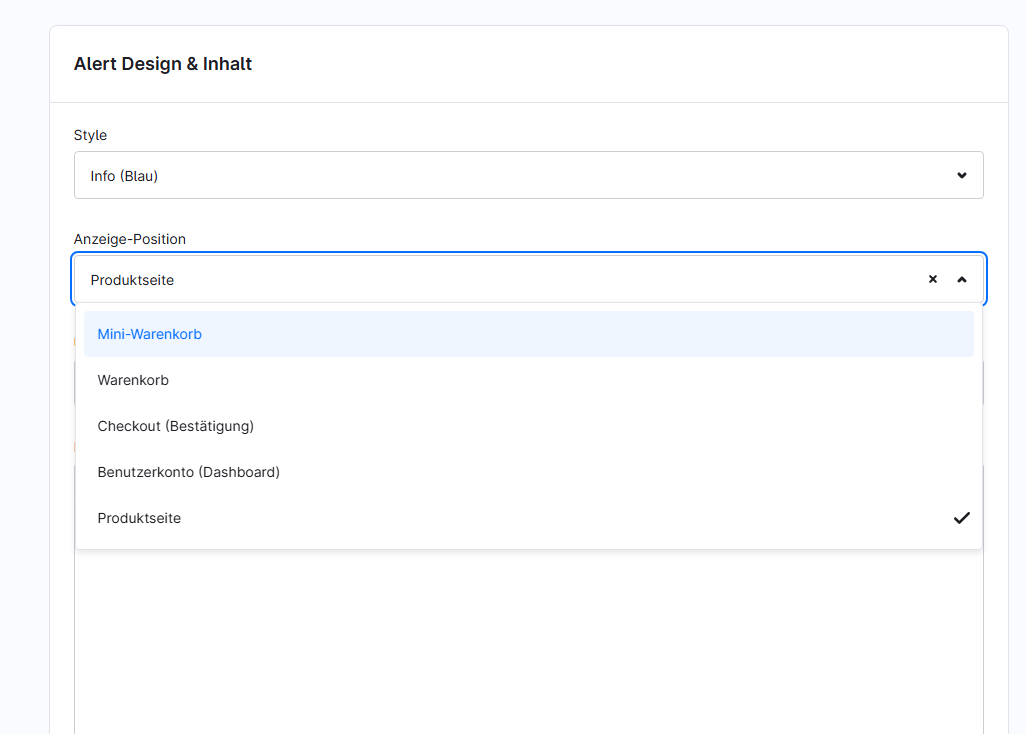Clear the Anzeige-Position selection with the x icon
This screenshot has height=734, width=1026.
tap(932, 280)
